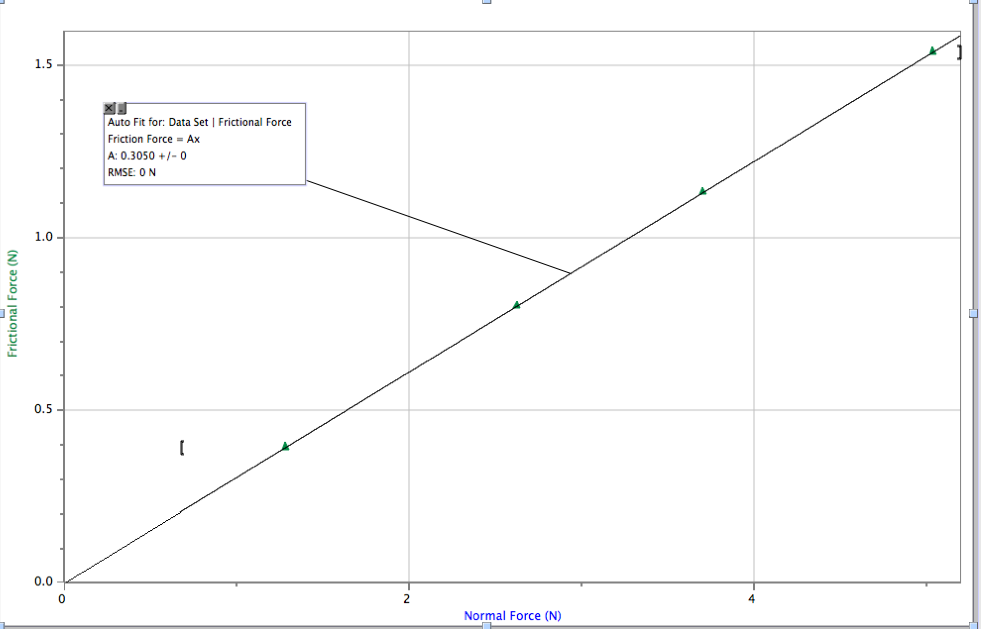Close the Auto Fit results box with the X
The image size is (981, 629).
(108, 107)
